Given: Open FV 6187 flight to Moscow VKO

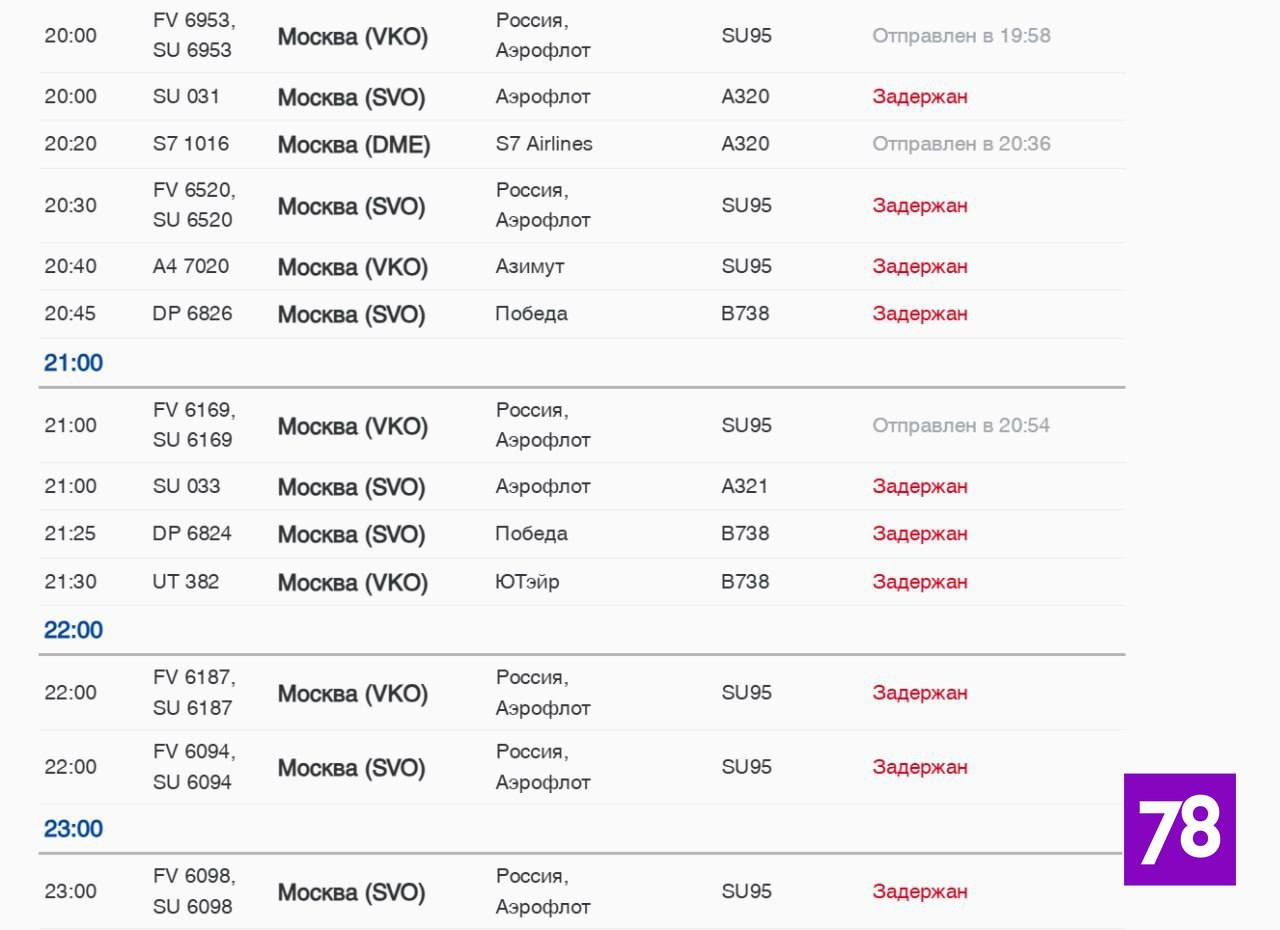Looking at the screenshot, I should click(352, 694).
